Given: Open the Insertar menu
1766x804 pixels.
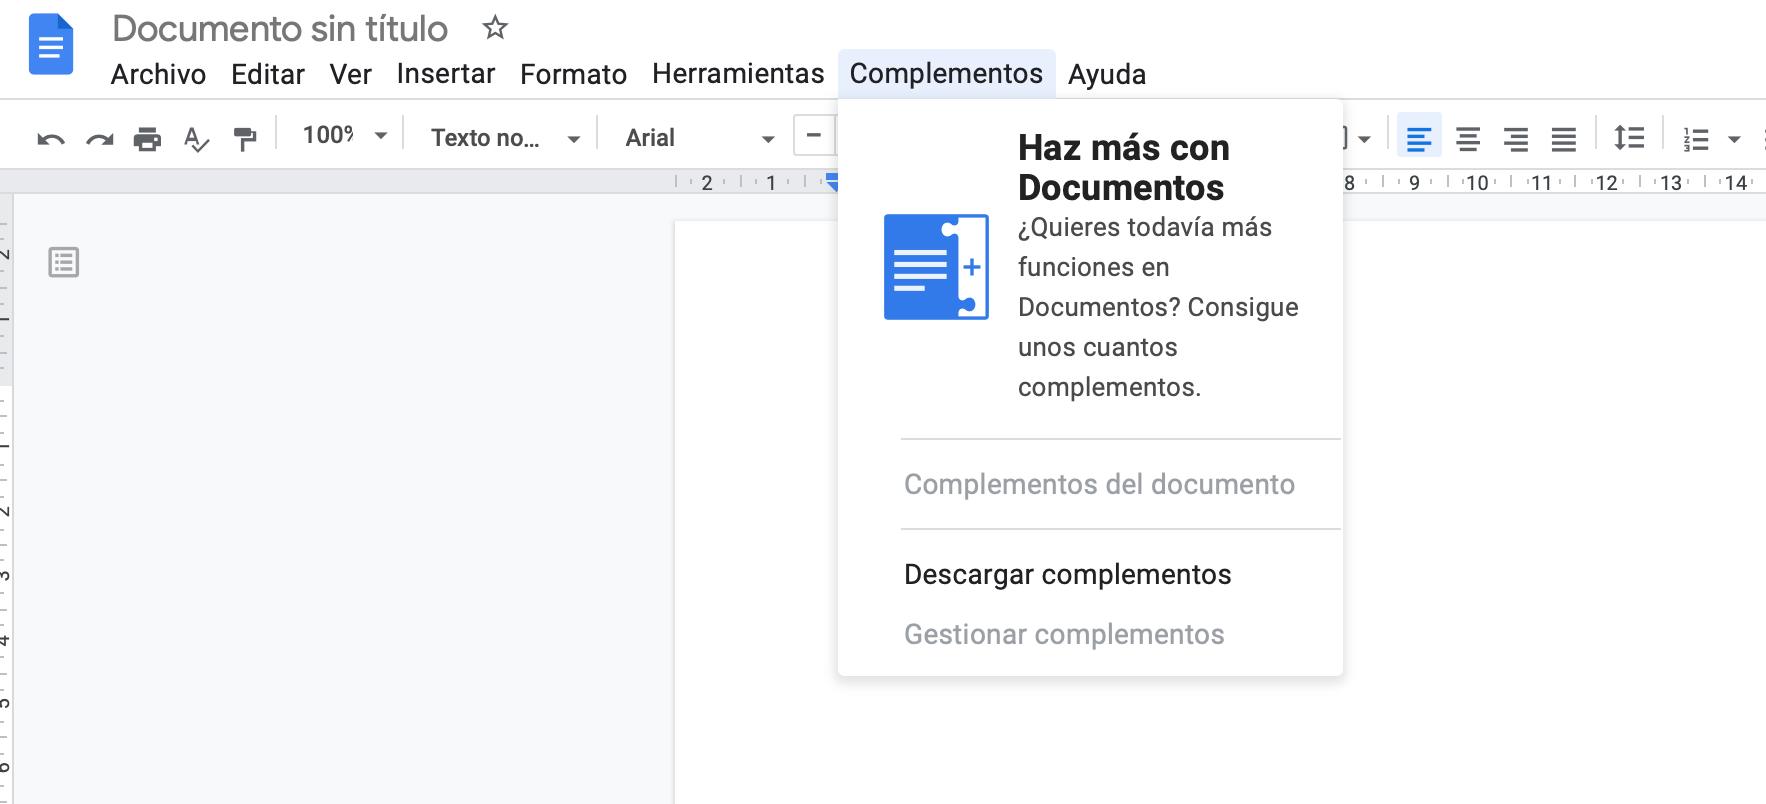Looking at the screenshot, I should [446, 74].
